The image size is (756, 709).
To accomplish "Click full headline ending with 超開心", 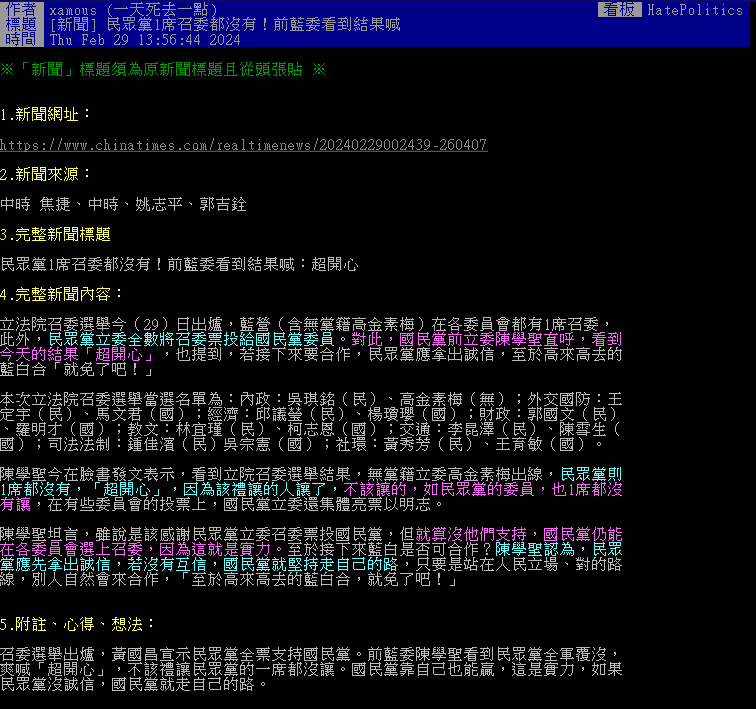I will 179,264.
